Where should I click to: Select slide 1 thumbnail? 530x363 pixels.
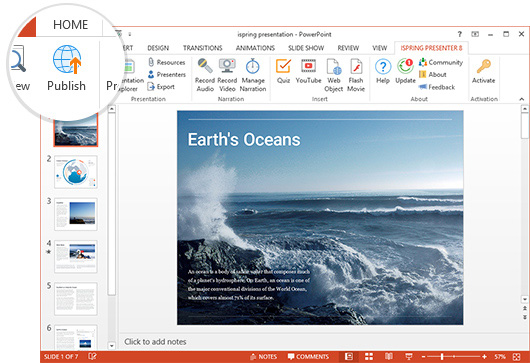pyautogui.click(x=76, y=130)
